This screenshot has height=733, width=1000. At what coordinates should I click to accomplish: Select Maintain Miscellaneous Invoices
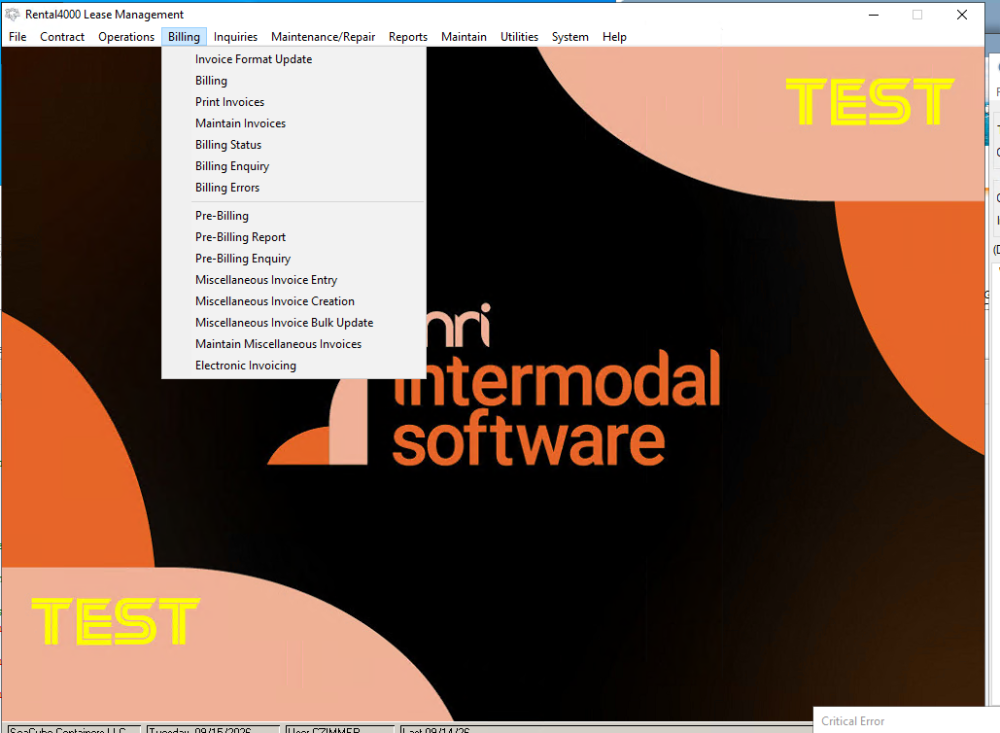pyautogui.click(x=294, y=344)
